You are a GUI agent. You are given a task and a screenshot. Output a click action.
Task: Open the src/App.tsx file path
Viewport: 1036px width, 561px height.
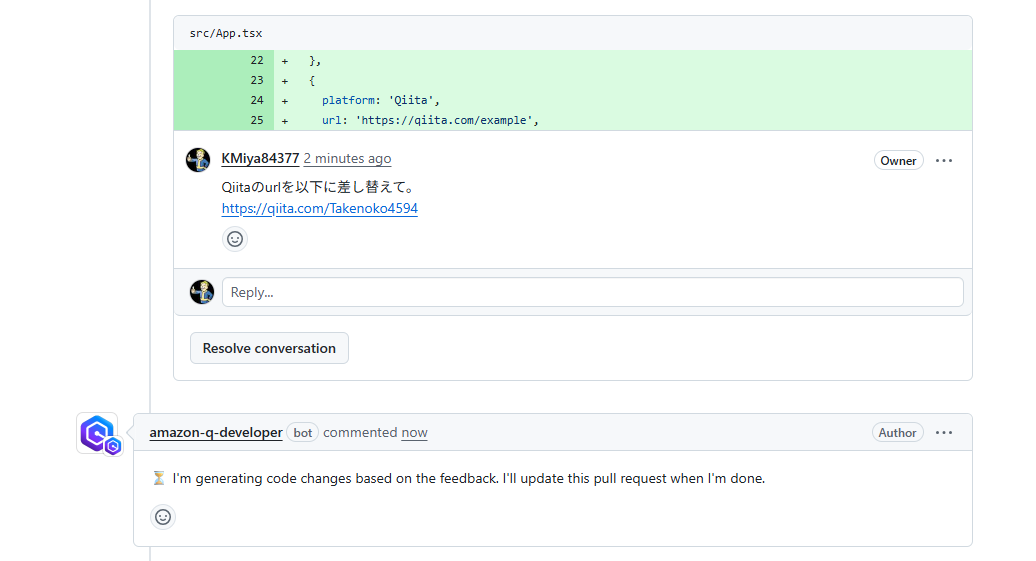click(x=226, y=33)
